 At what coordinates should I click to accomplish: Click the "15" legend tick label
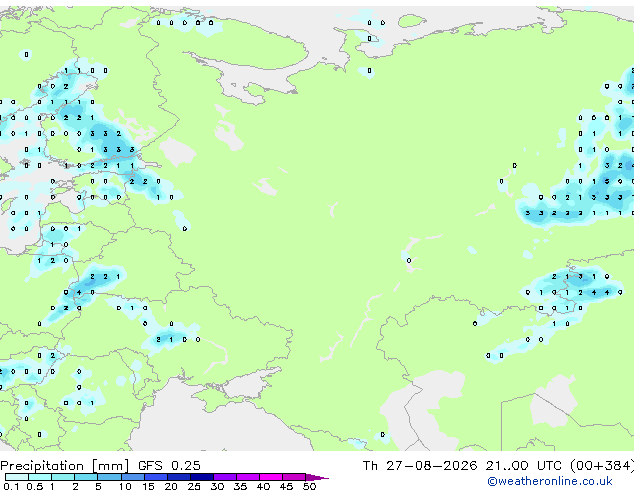(x=148, y=486)
